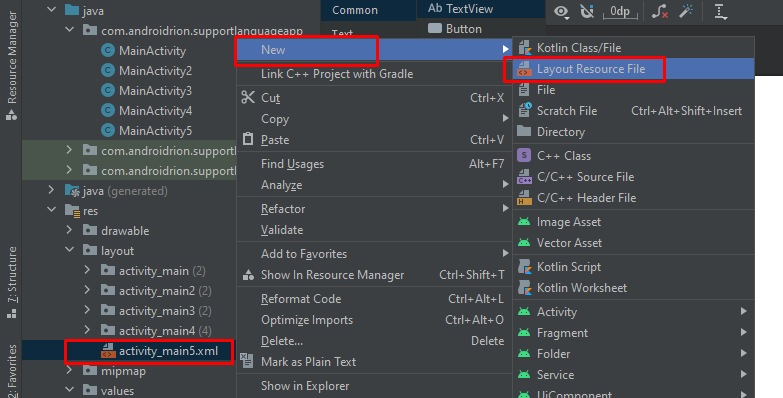783x398 pixels.
Task: Collapse the layout folder
Action: coord(69,250)
